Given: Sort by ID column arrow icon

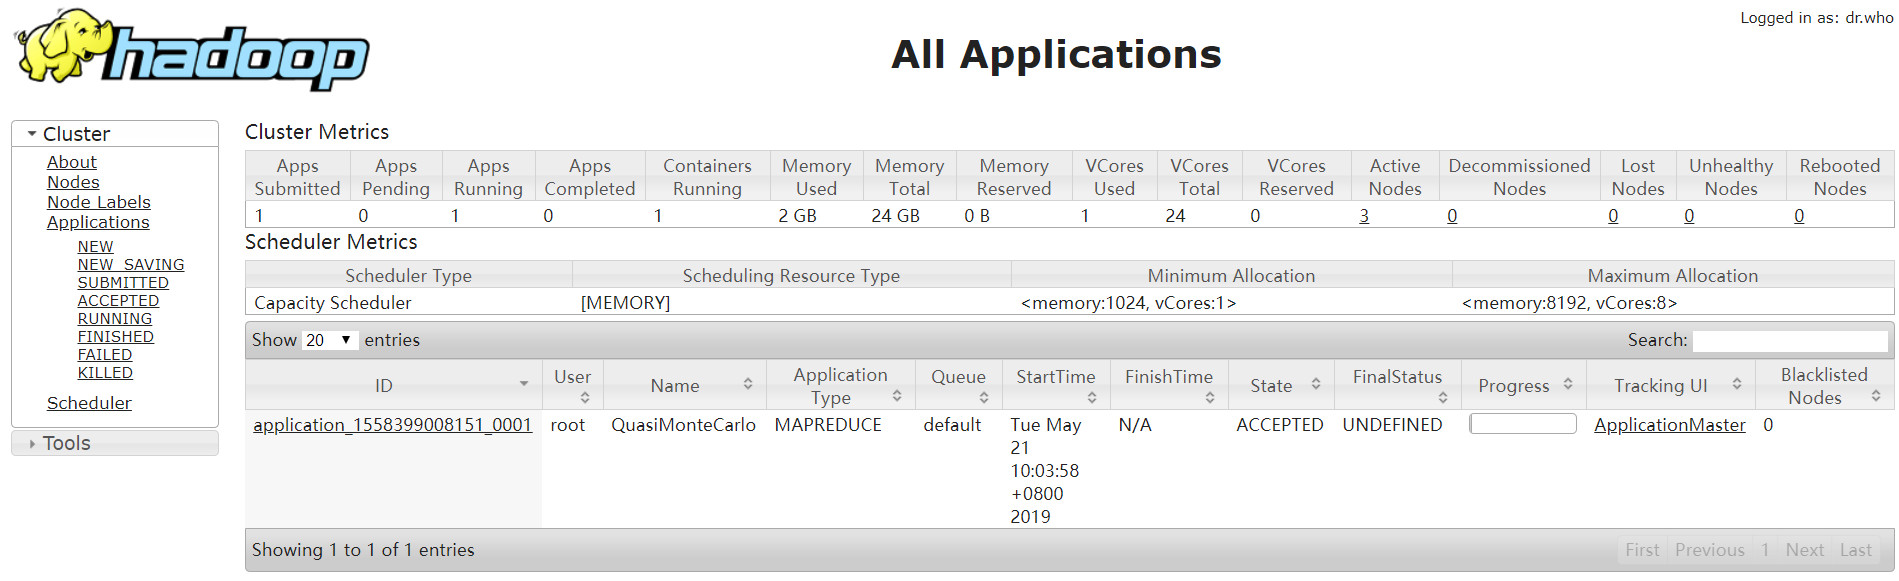Looking at the screenshot, I should tap(524, 384).
